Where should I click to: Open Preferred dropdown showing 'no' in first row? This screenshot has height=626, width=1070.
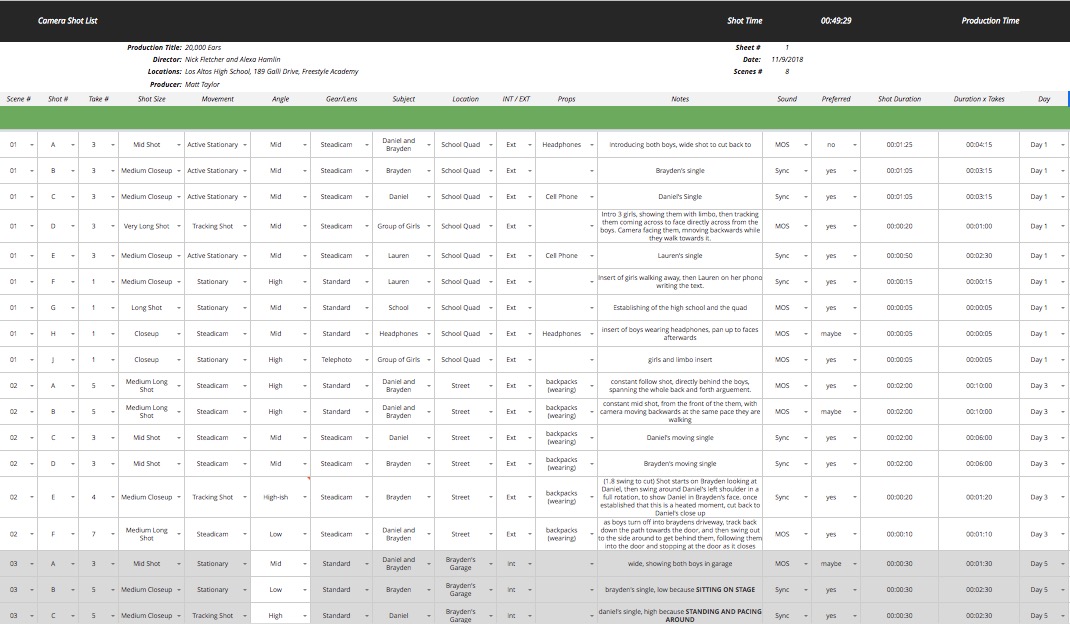(x=854, y=145)
